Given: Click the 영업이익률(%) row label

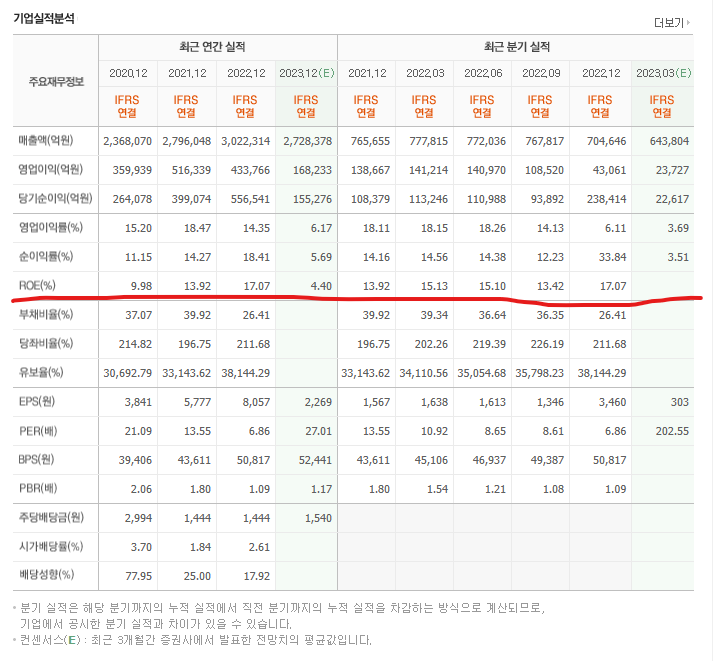Looking at the screenshot, I should pyautogui.click(x=50, y=227).
